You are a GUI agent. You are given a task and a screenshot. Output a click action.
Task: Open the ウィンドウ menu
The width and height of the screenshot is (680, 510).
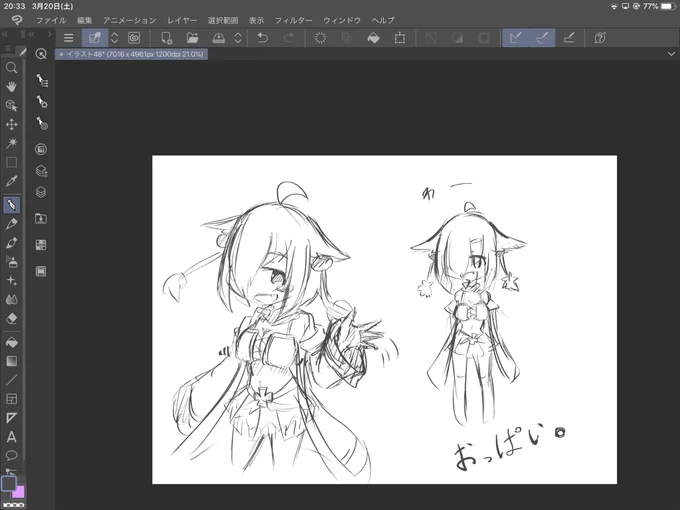(x=342, y=20)
